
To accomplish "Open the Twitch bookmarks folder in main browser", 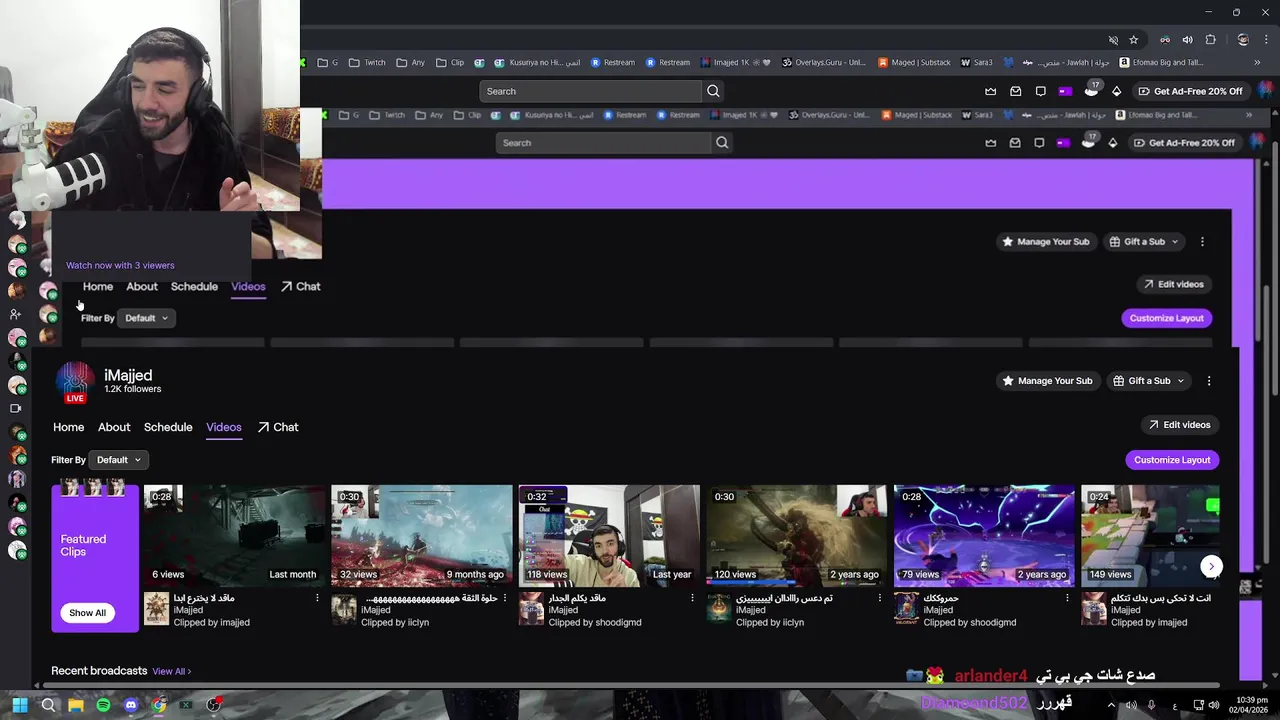I will [366, 62].
